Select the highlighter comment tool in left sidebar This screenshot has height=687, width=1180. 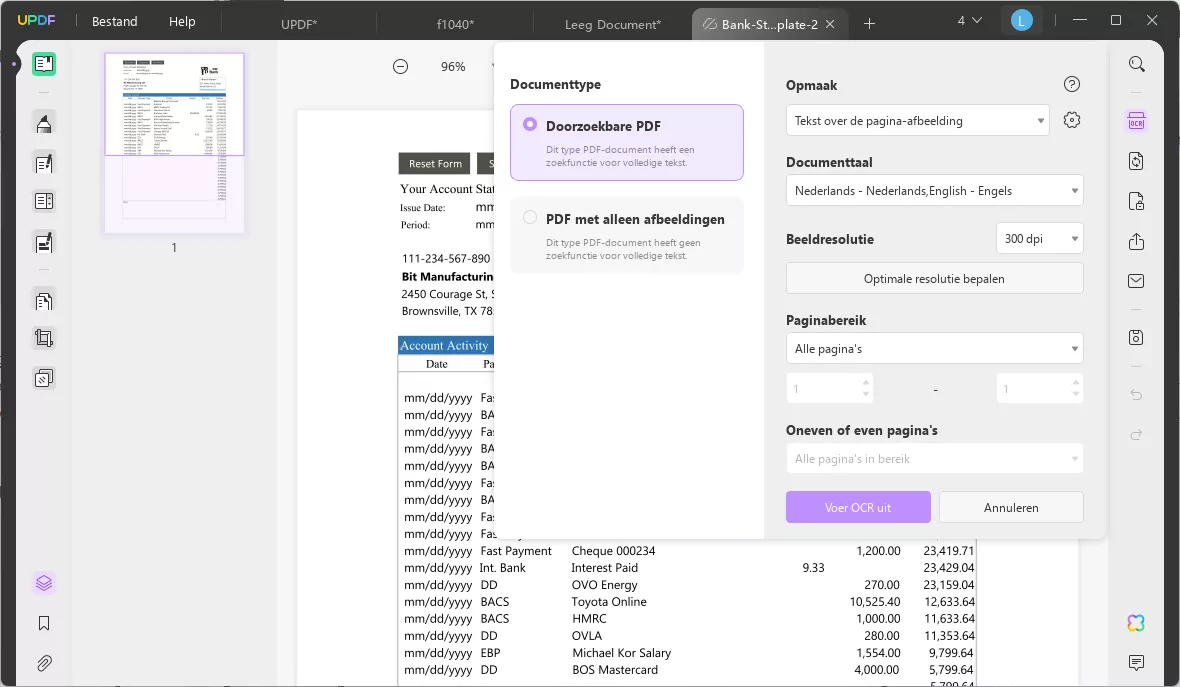tap(44, 123)
